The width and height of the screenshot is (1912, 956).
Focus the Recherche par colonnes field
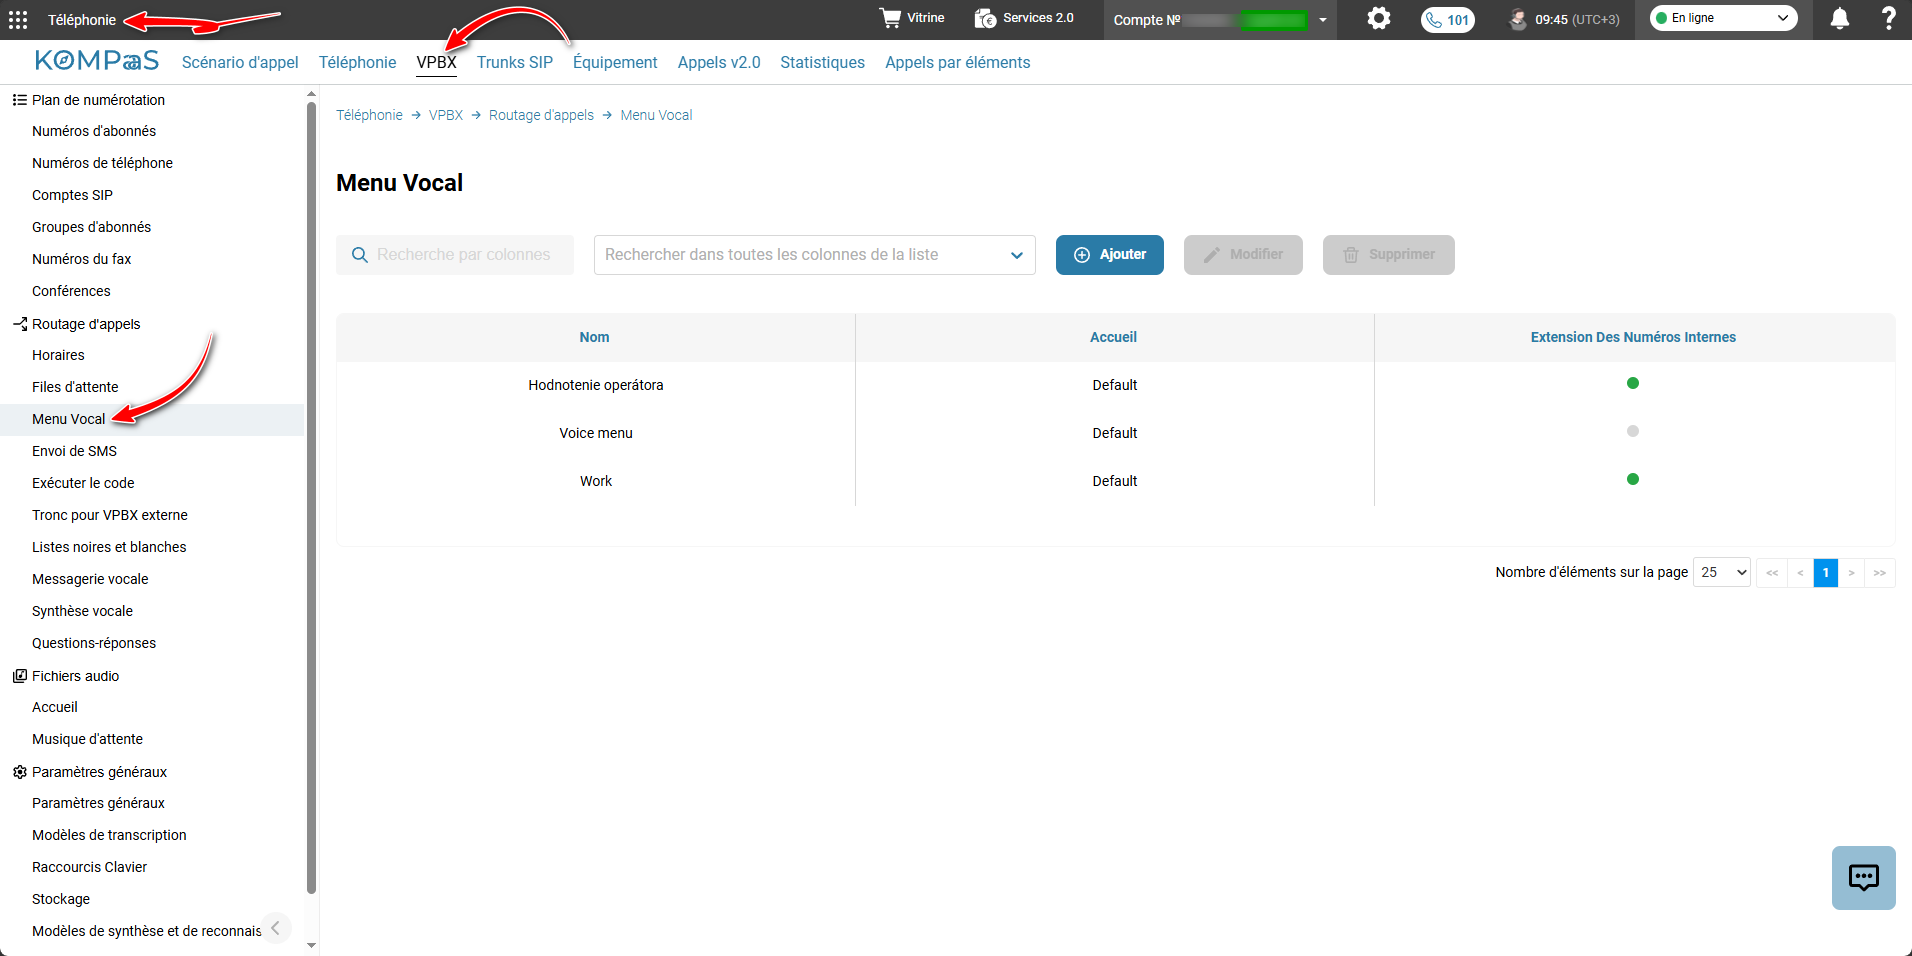(455, 255)
